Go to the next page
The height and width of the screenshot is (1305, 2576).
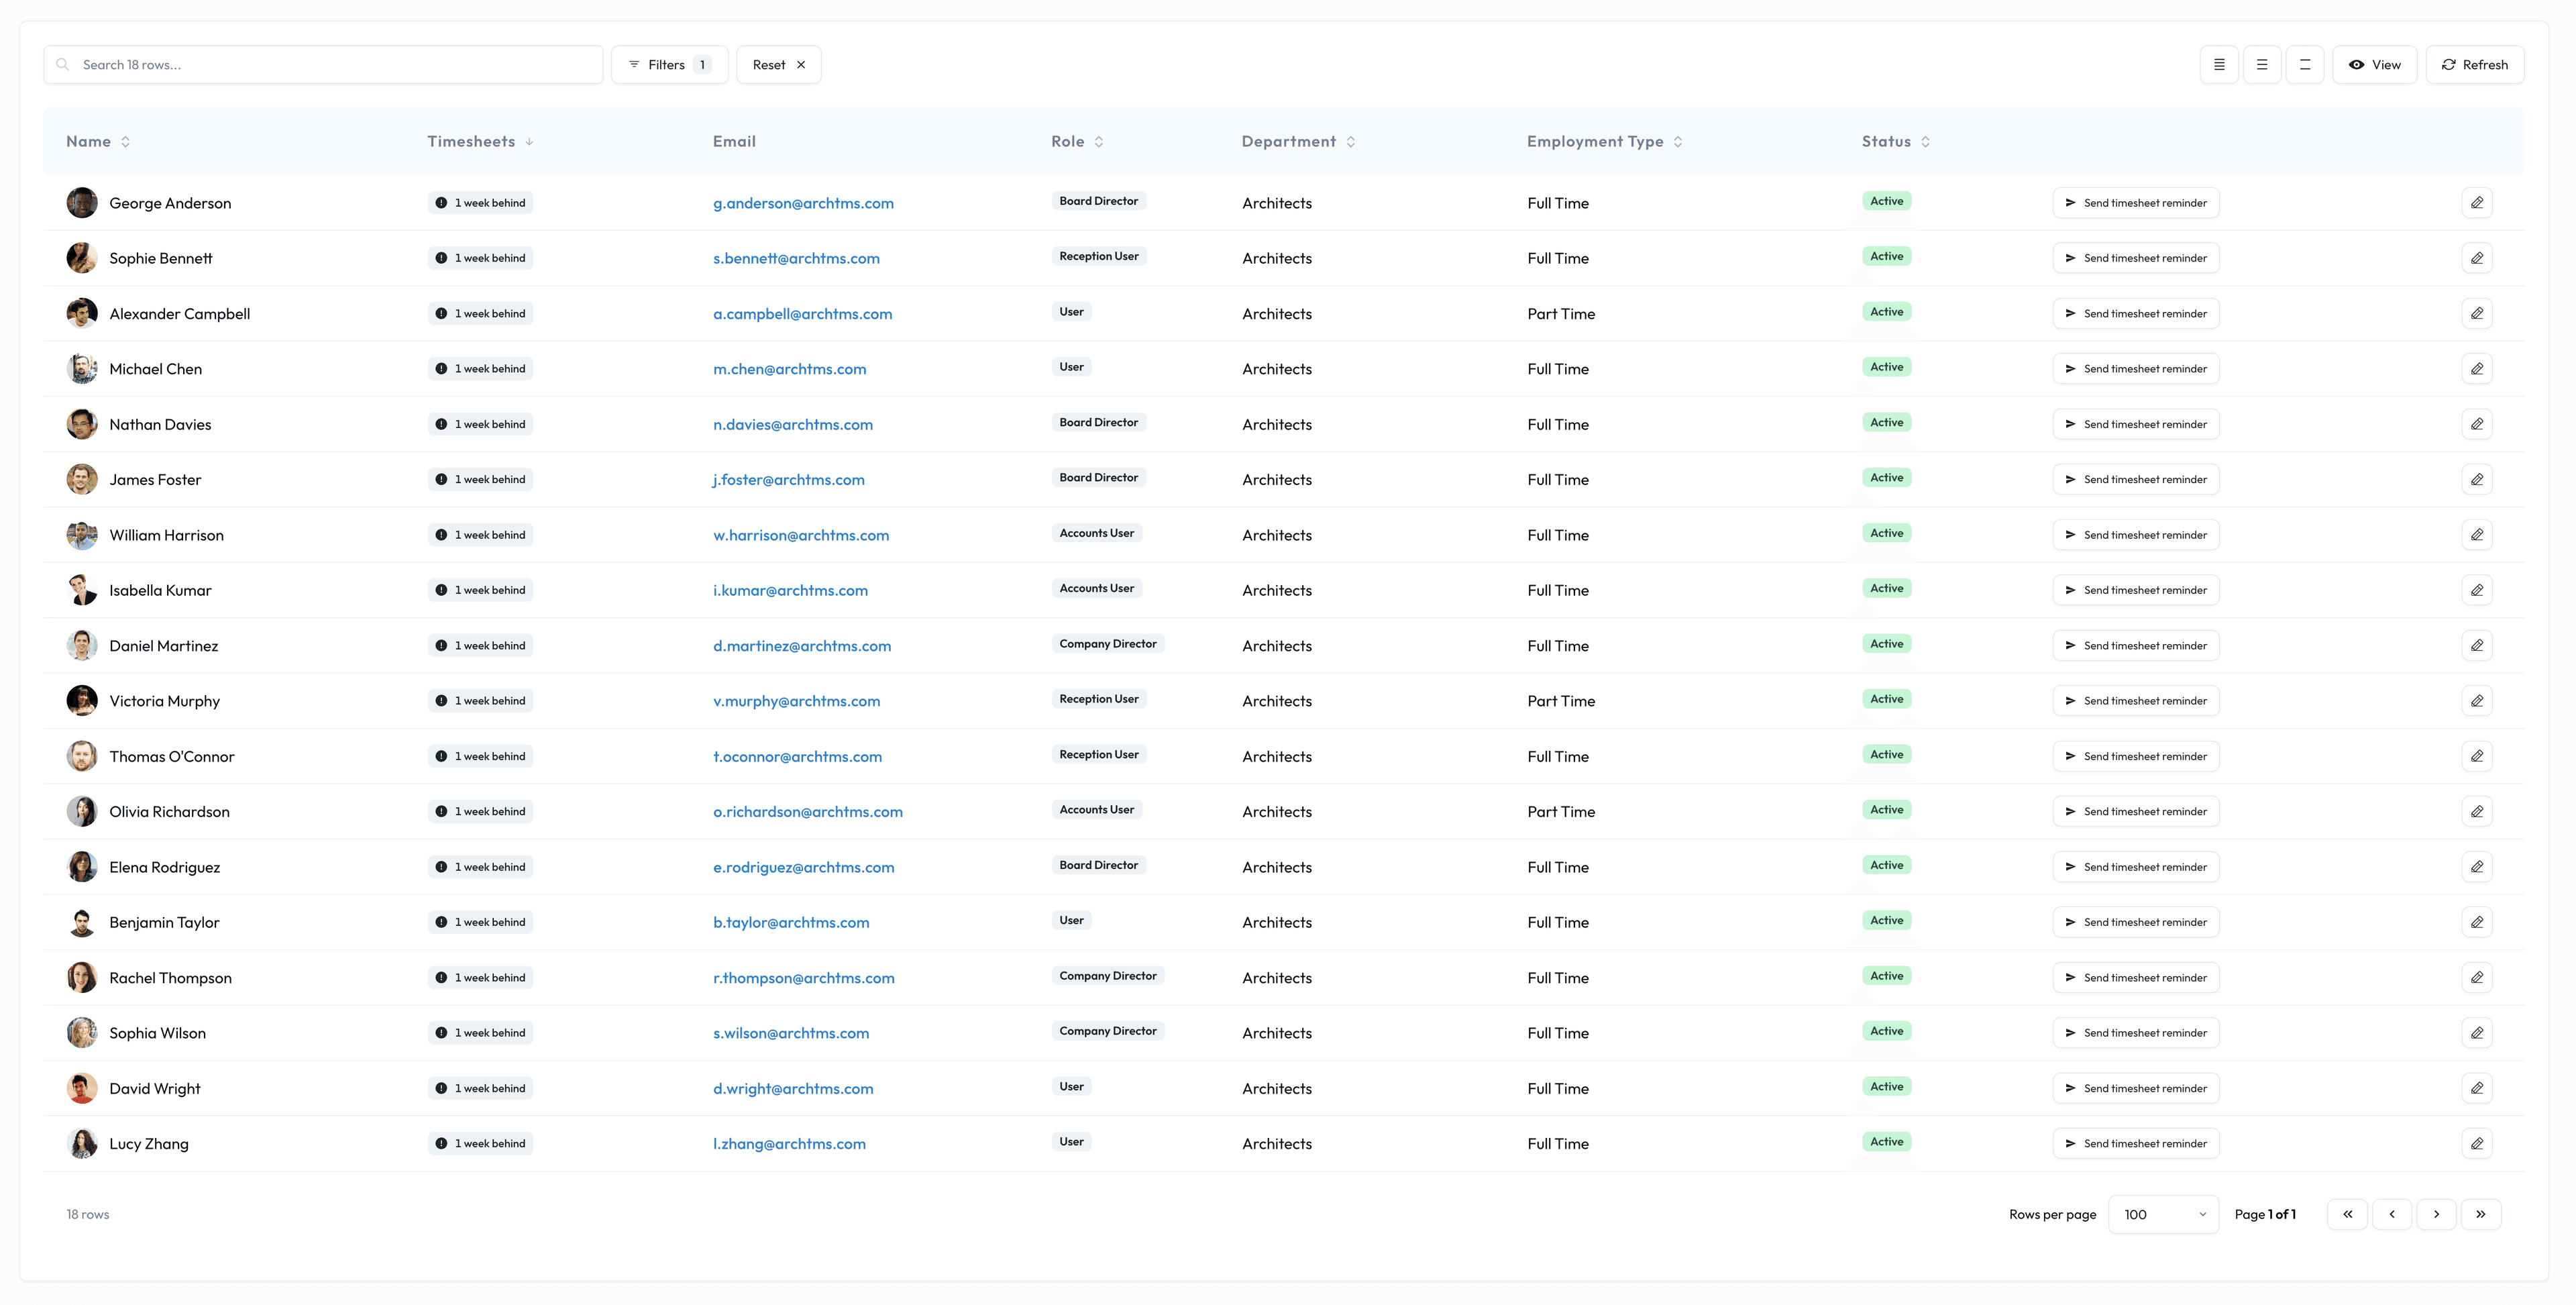click(x=2436, y=1214)
